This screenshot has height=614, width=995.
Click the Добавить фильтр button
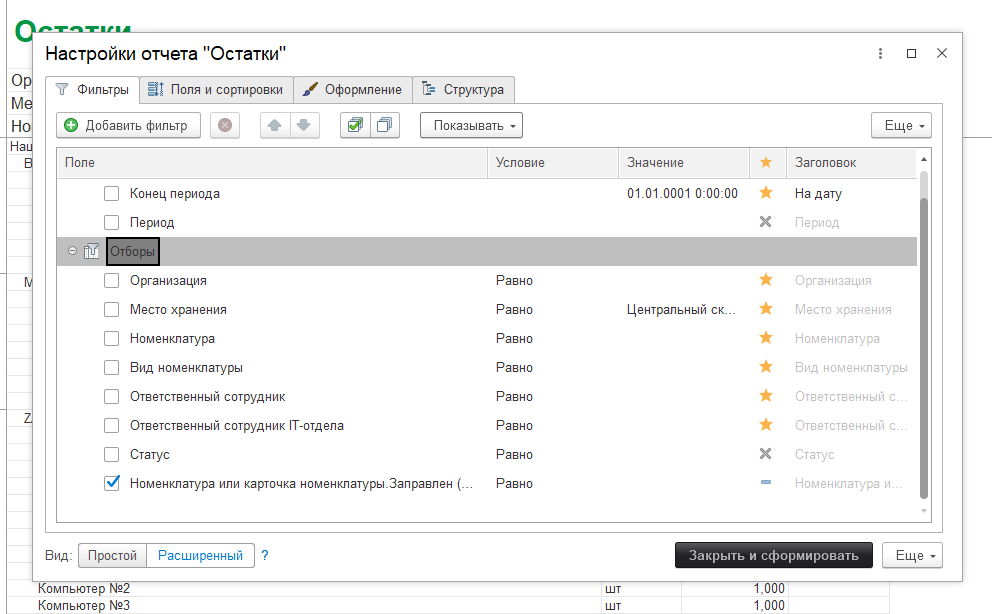tap(128, 126)
